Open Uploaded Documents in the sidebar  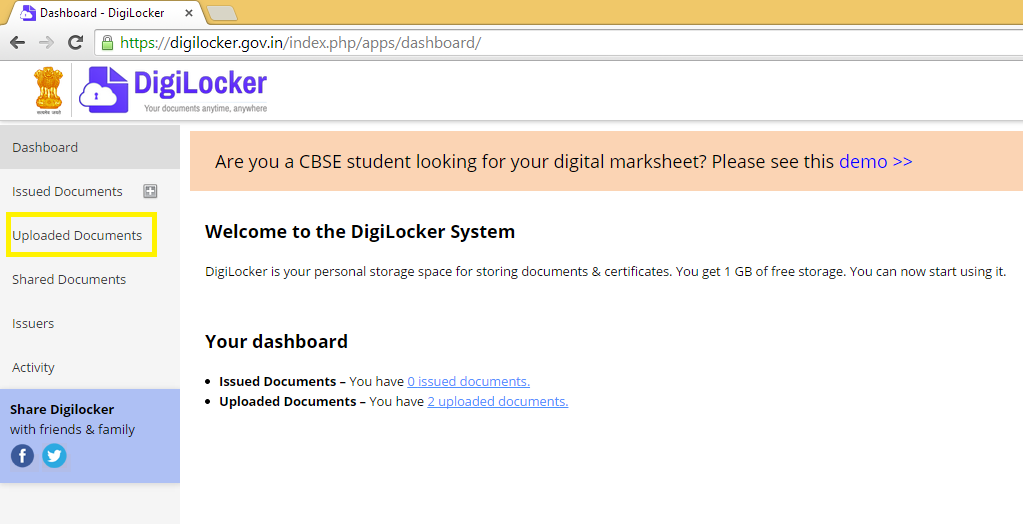[77, 236]
